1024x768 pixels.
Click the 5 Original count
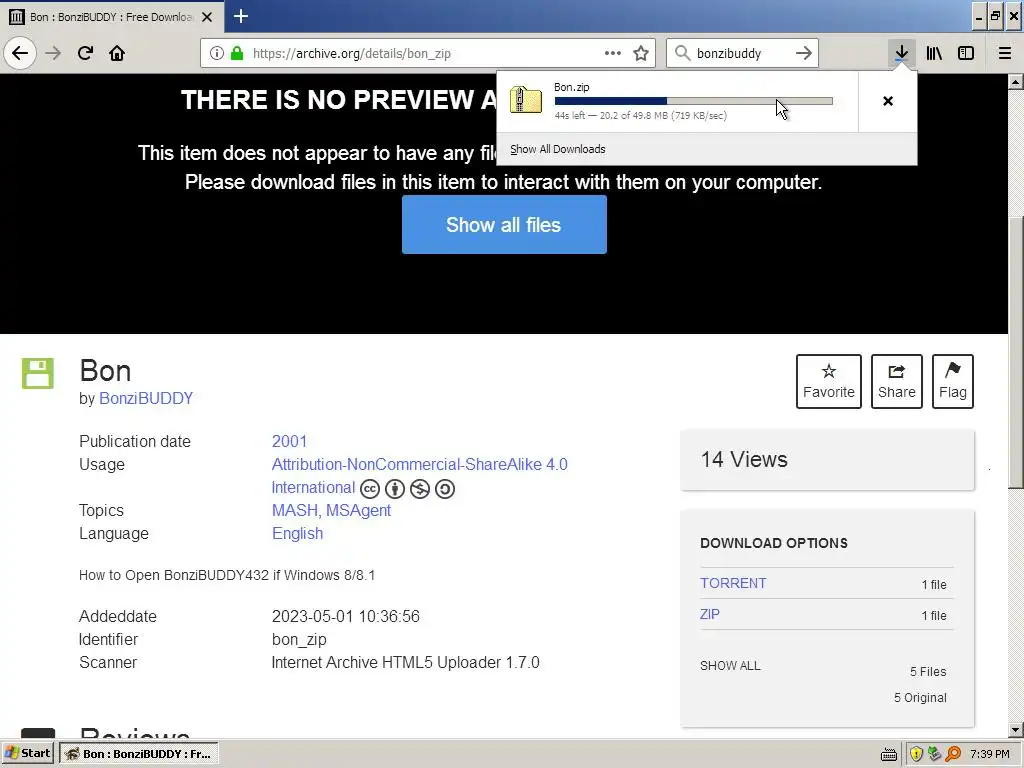point(920,697)
